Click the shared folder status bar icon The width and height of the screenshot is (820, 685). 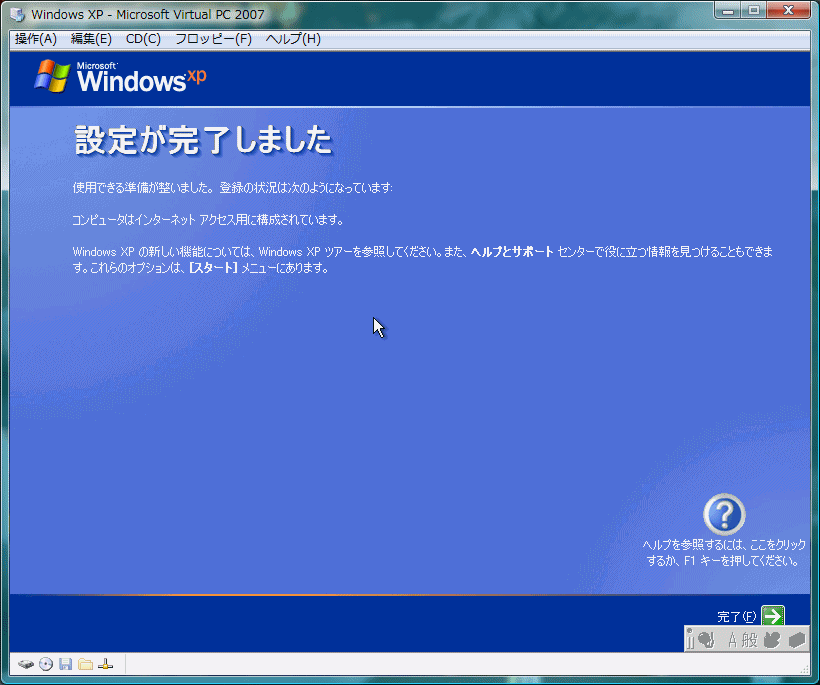85,664
